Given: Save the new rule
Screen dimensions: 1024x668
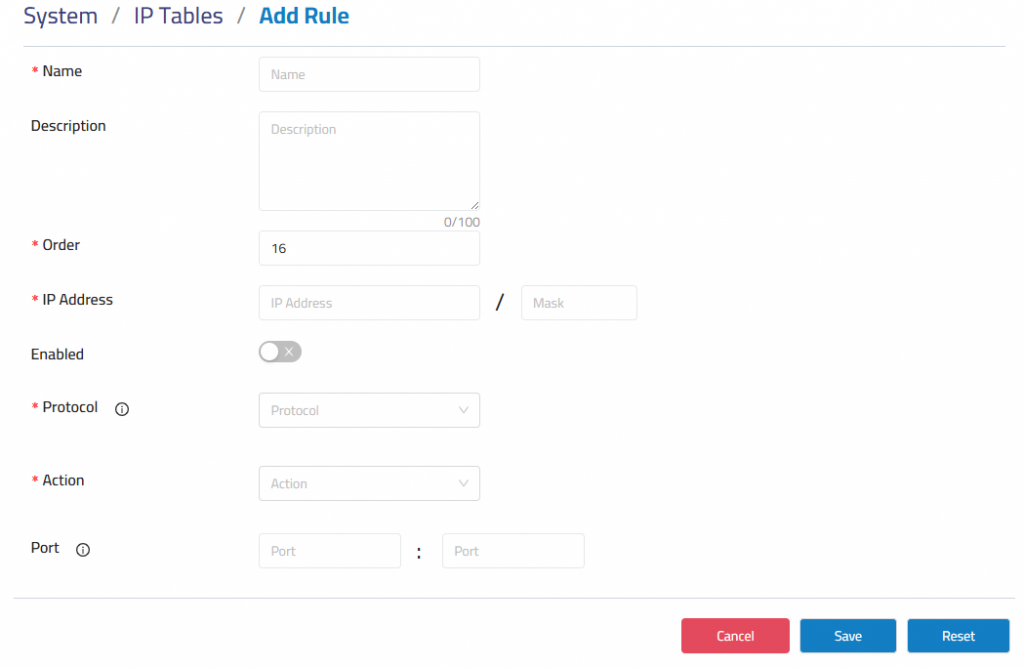Looking at the screenshot, I should coord(848,636).
